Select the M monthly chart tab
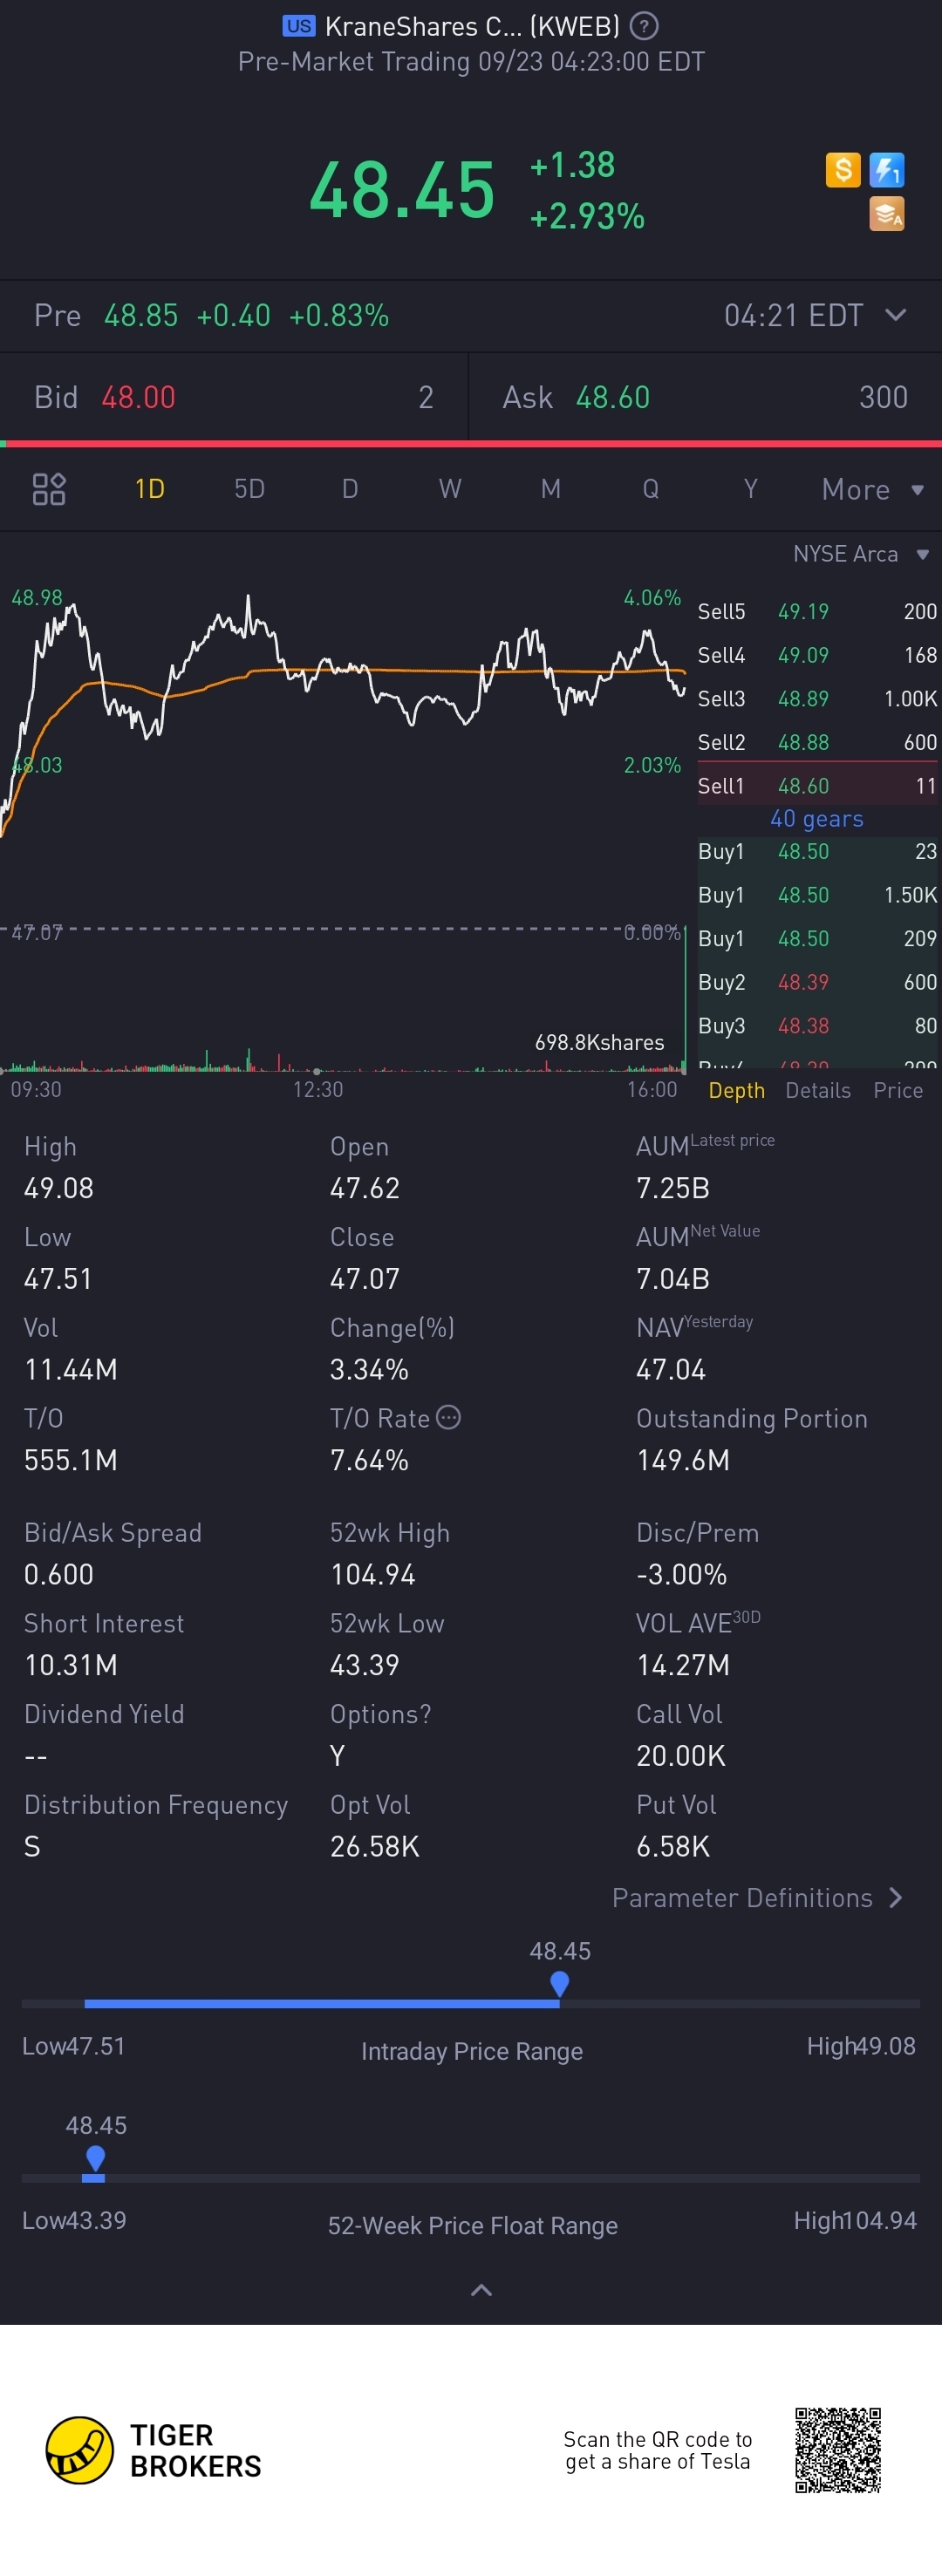The height and width of the screenshot is (2576, 942). (x=550, y=489)
